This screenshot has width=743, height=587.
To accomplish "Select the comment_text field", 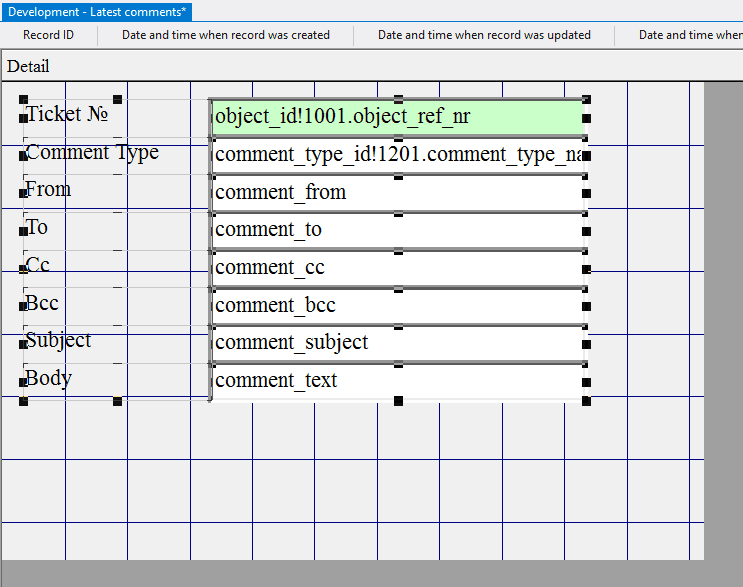I will tap(398, 381).
